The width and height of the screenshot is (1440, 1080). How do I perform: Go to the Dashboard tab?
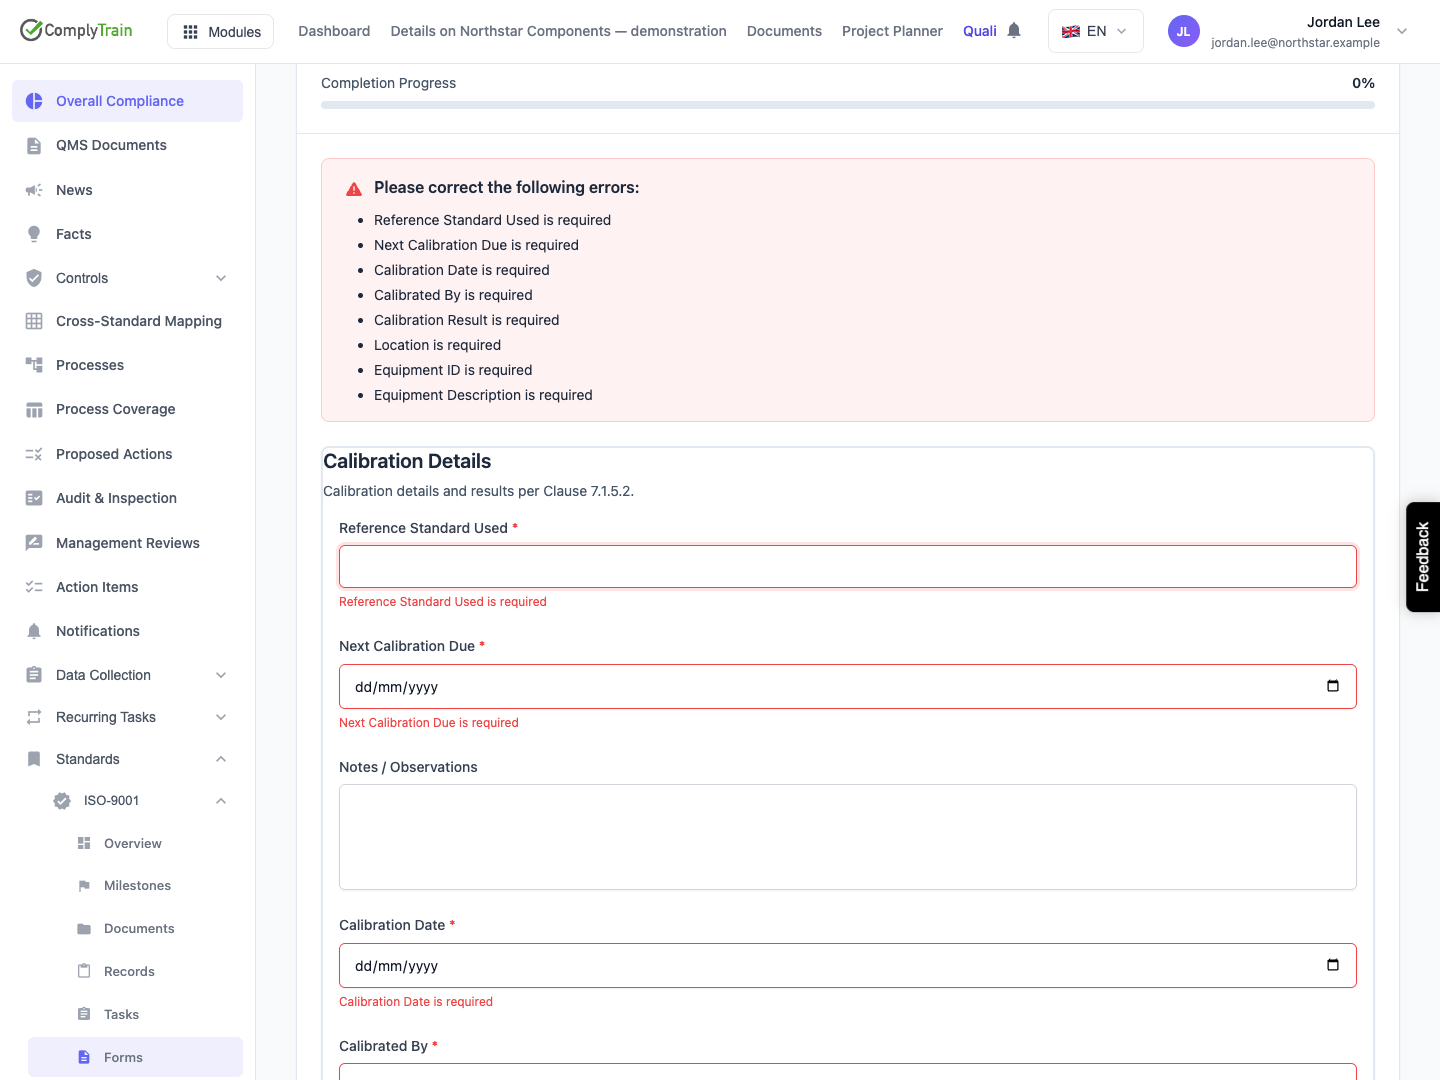coord(334,31)
